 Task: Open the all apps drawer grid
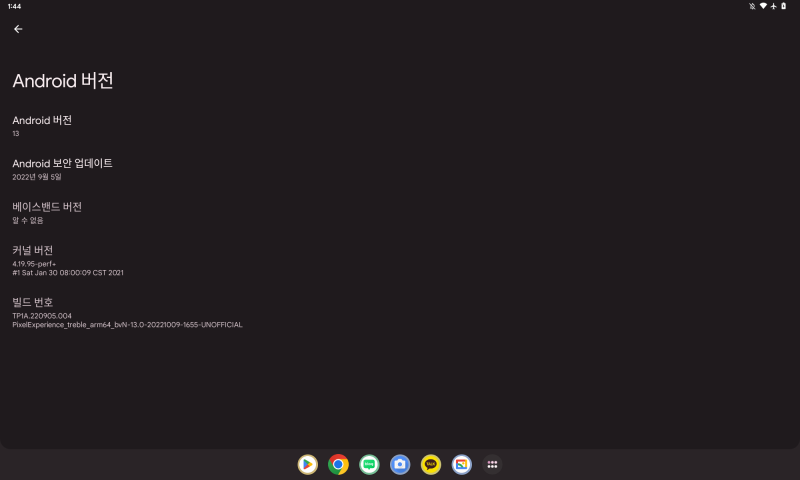pyautogui.click(x=492, y=464)
